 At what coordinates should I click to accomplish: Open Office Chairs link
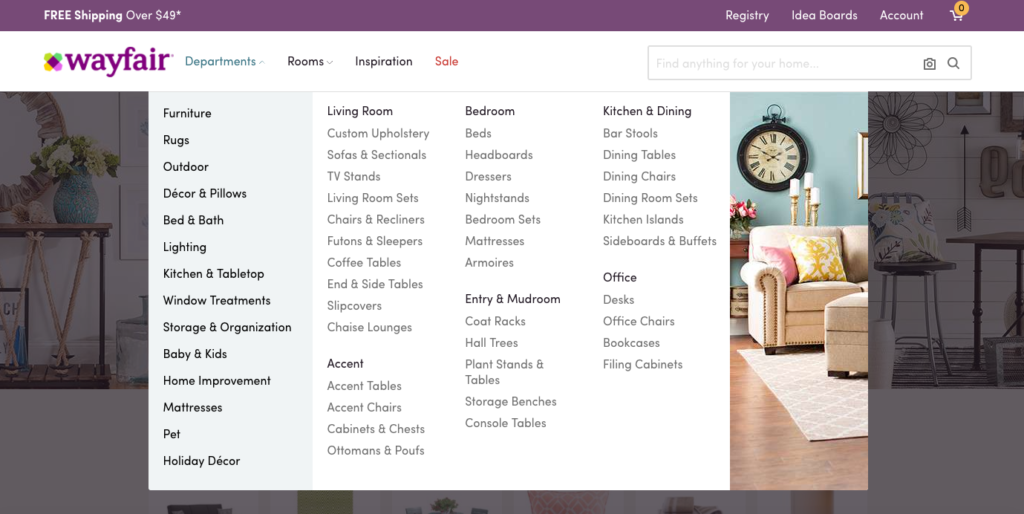639,321
